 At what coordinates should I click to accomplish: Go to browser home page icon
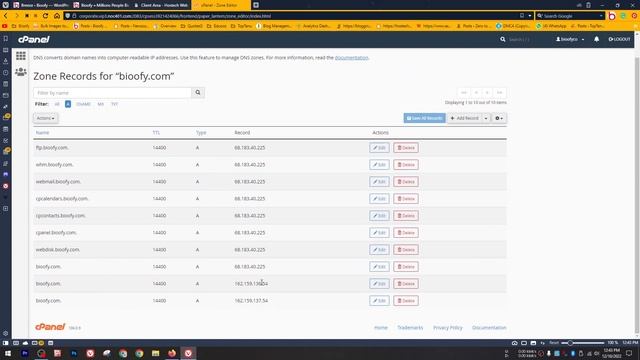coord(57,16)
